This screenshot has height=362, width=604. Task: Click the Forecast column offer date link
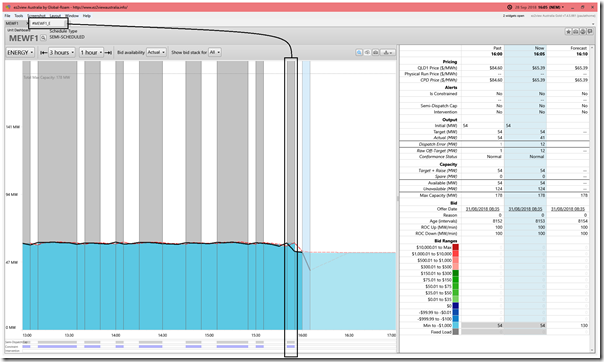pos(568,209)
